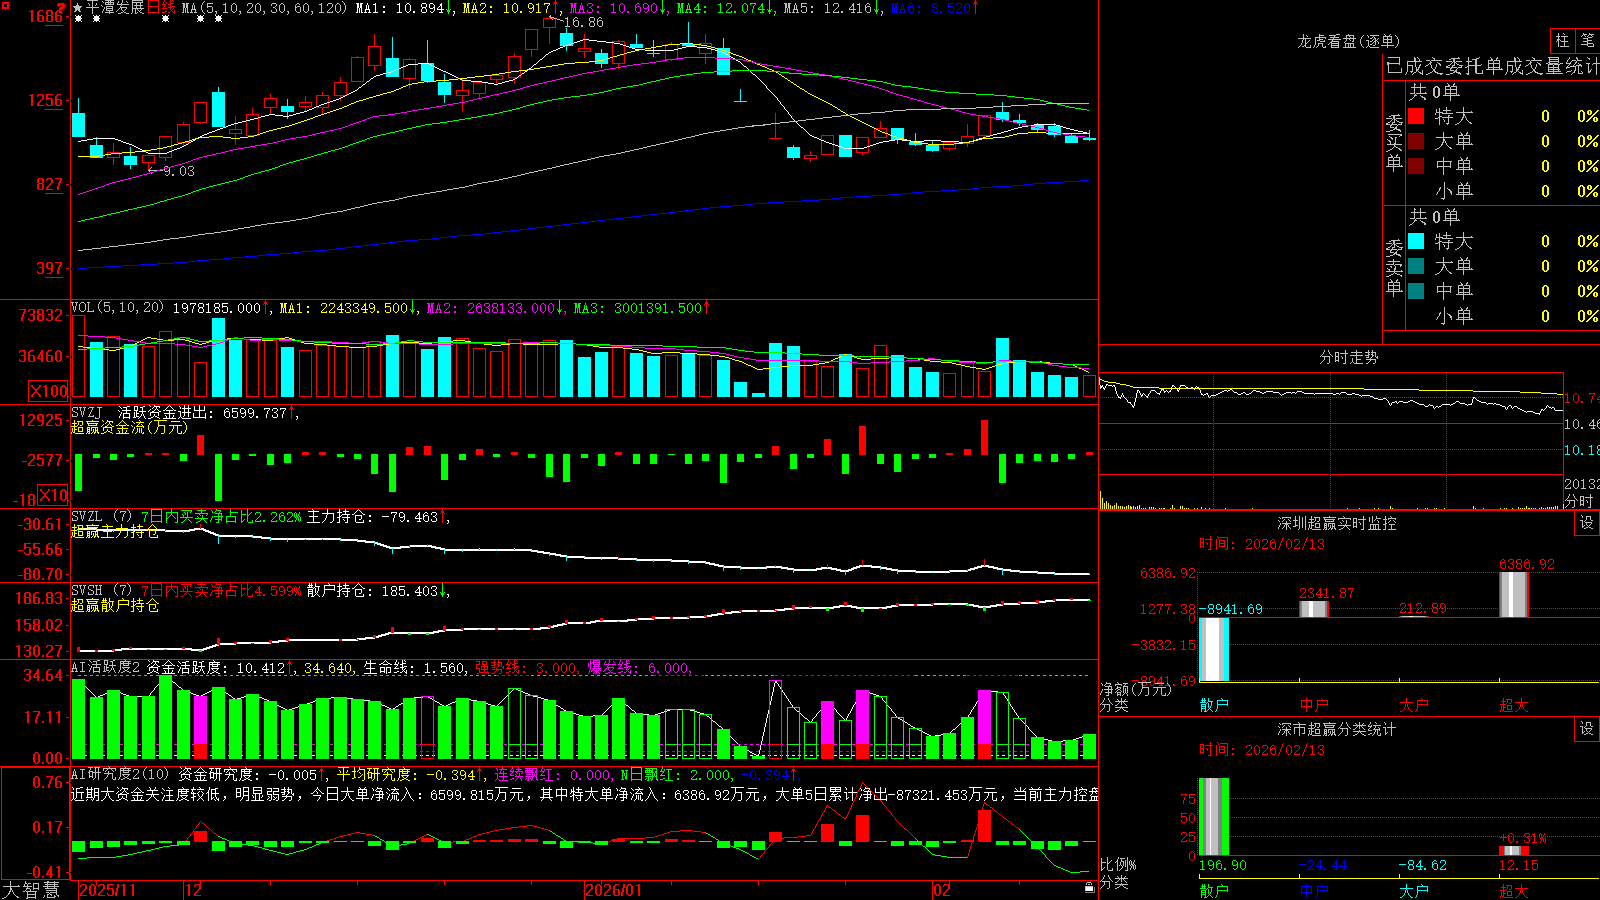Screen dimensions: 1600x900
Task: Click the cyan 特大 swatch under 委卖单
Action: click(1416, 241)
